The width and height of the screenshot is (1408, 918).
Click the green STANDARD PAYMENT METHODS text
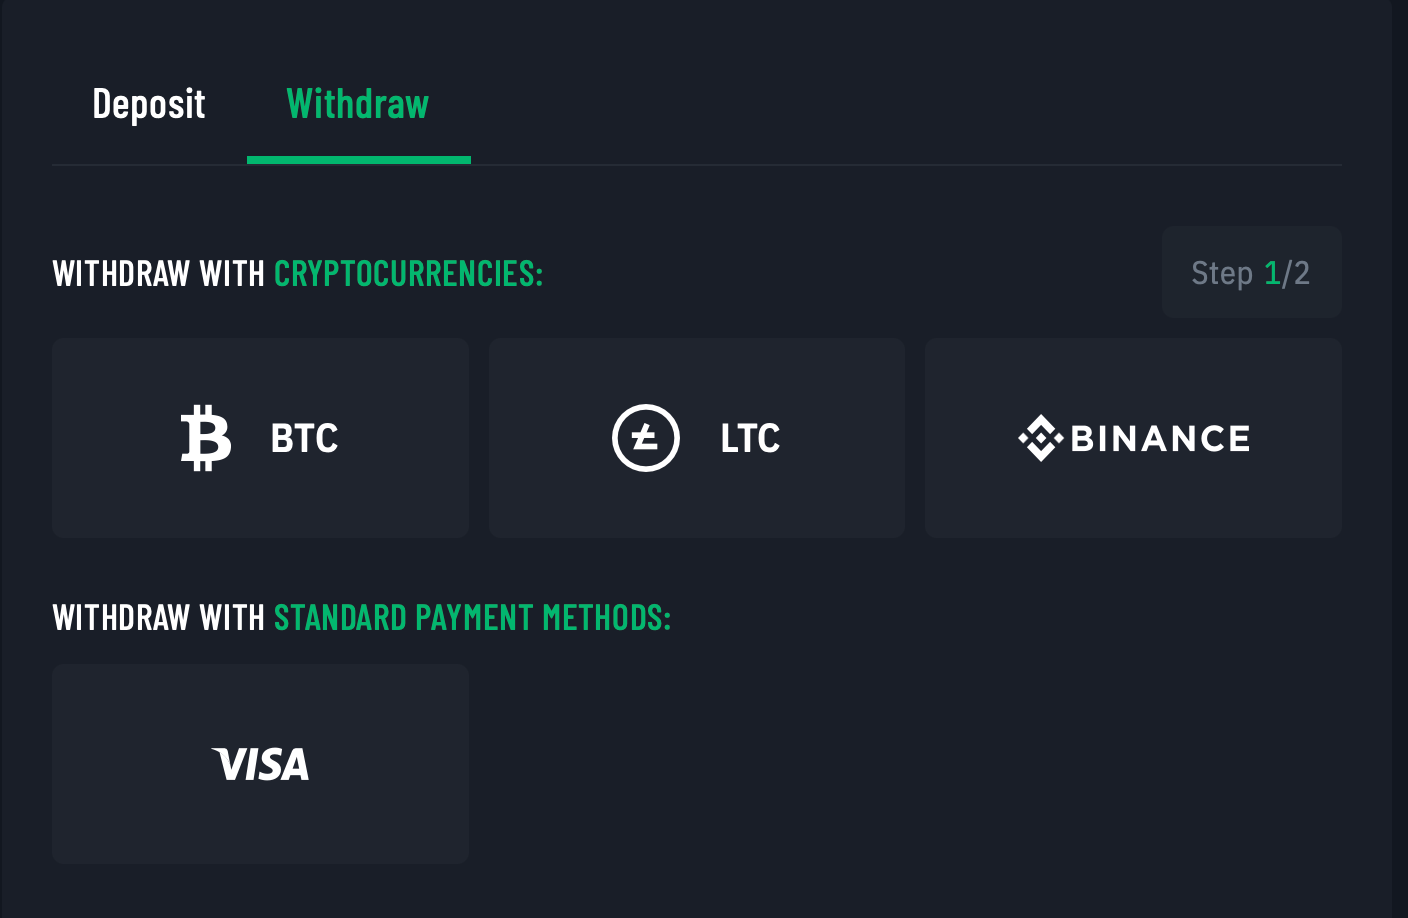pos(472,618)
